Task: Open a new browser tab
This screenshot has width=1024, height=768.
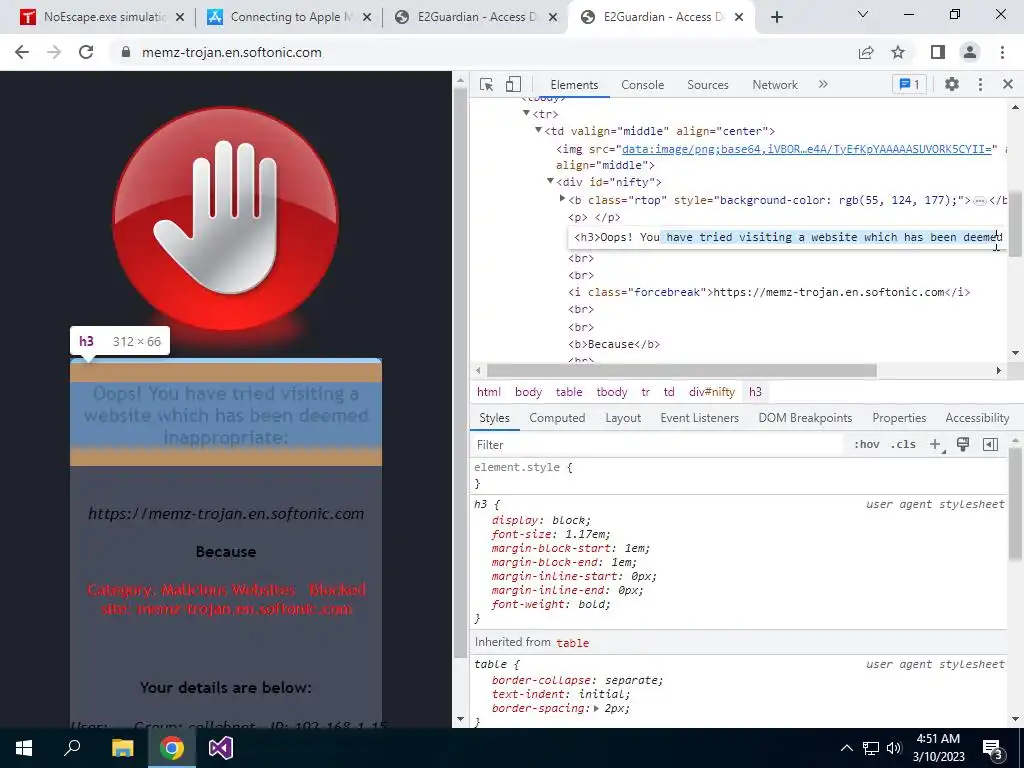Action: [x=776, y=18]
